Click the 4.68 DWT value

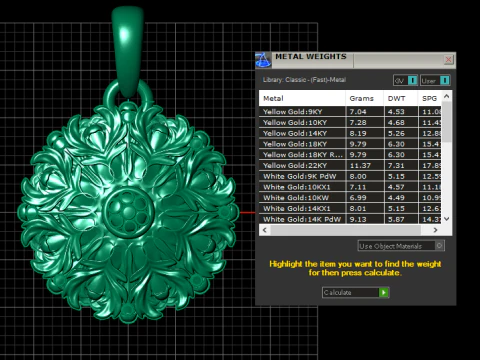click(396, 122)
